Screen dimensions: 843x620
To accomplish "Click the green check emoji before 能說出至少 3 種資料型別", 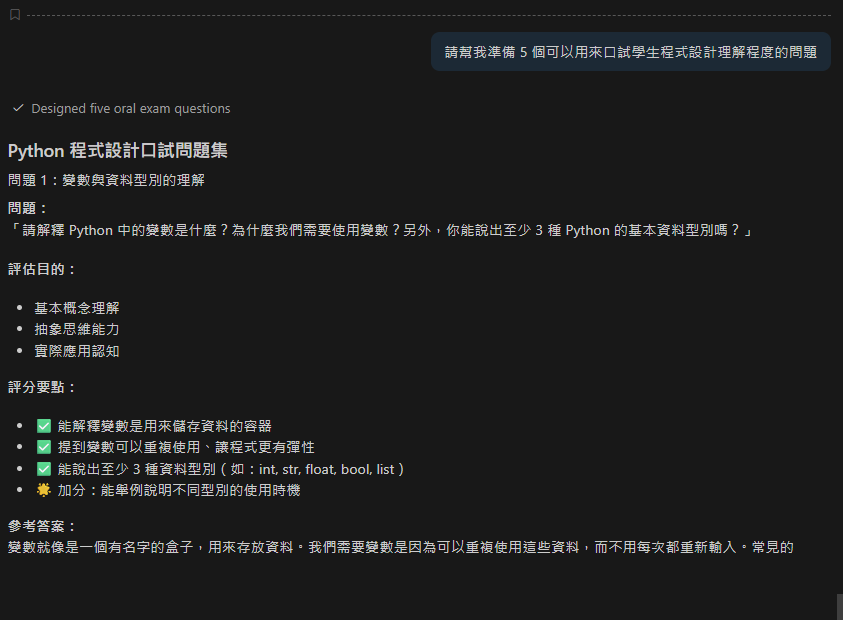I will click(43, 469).
